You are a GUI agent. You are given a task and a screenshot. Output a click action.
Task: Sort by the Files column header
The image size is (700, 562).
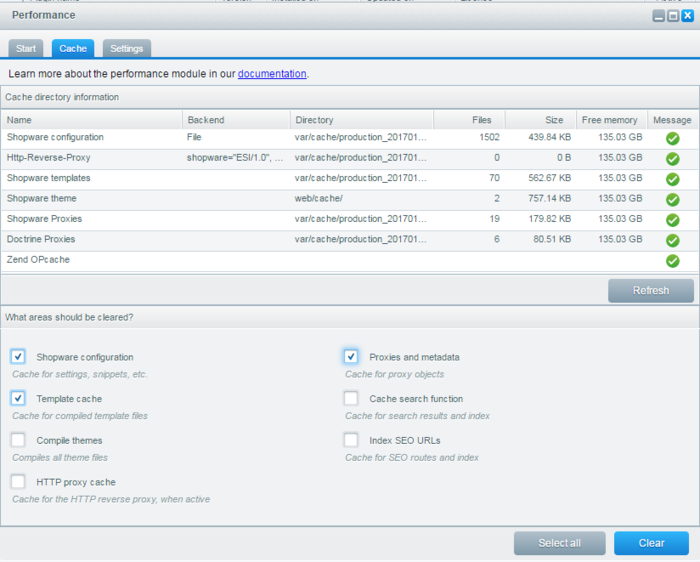469,120
